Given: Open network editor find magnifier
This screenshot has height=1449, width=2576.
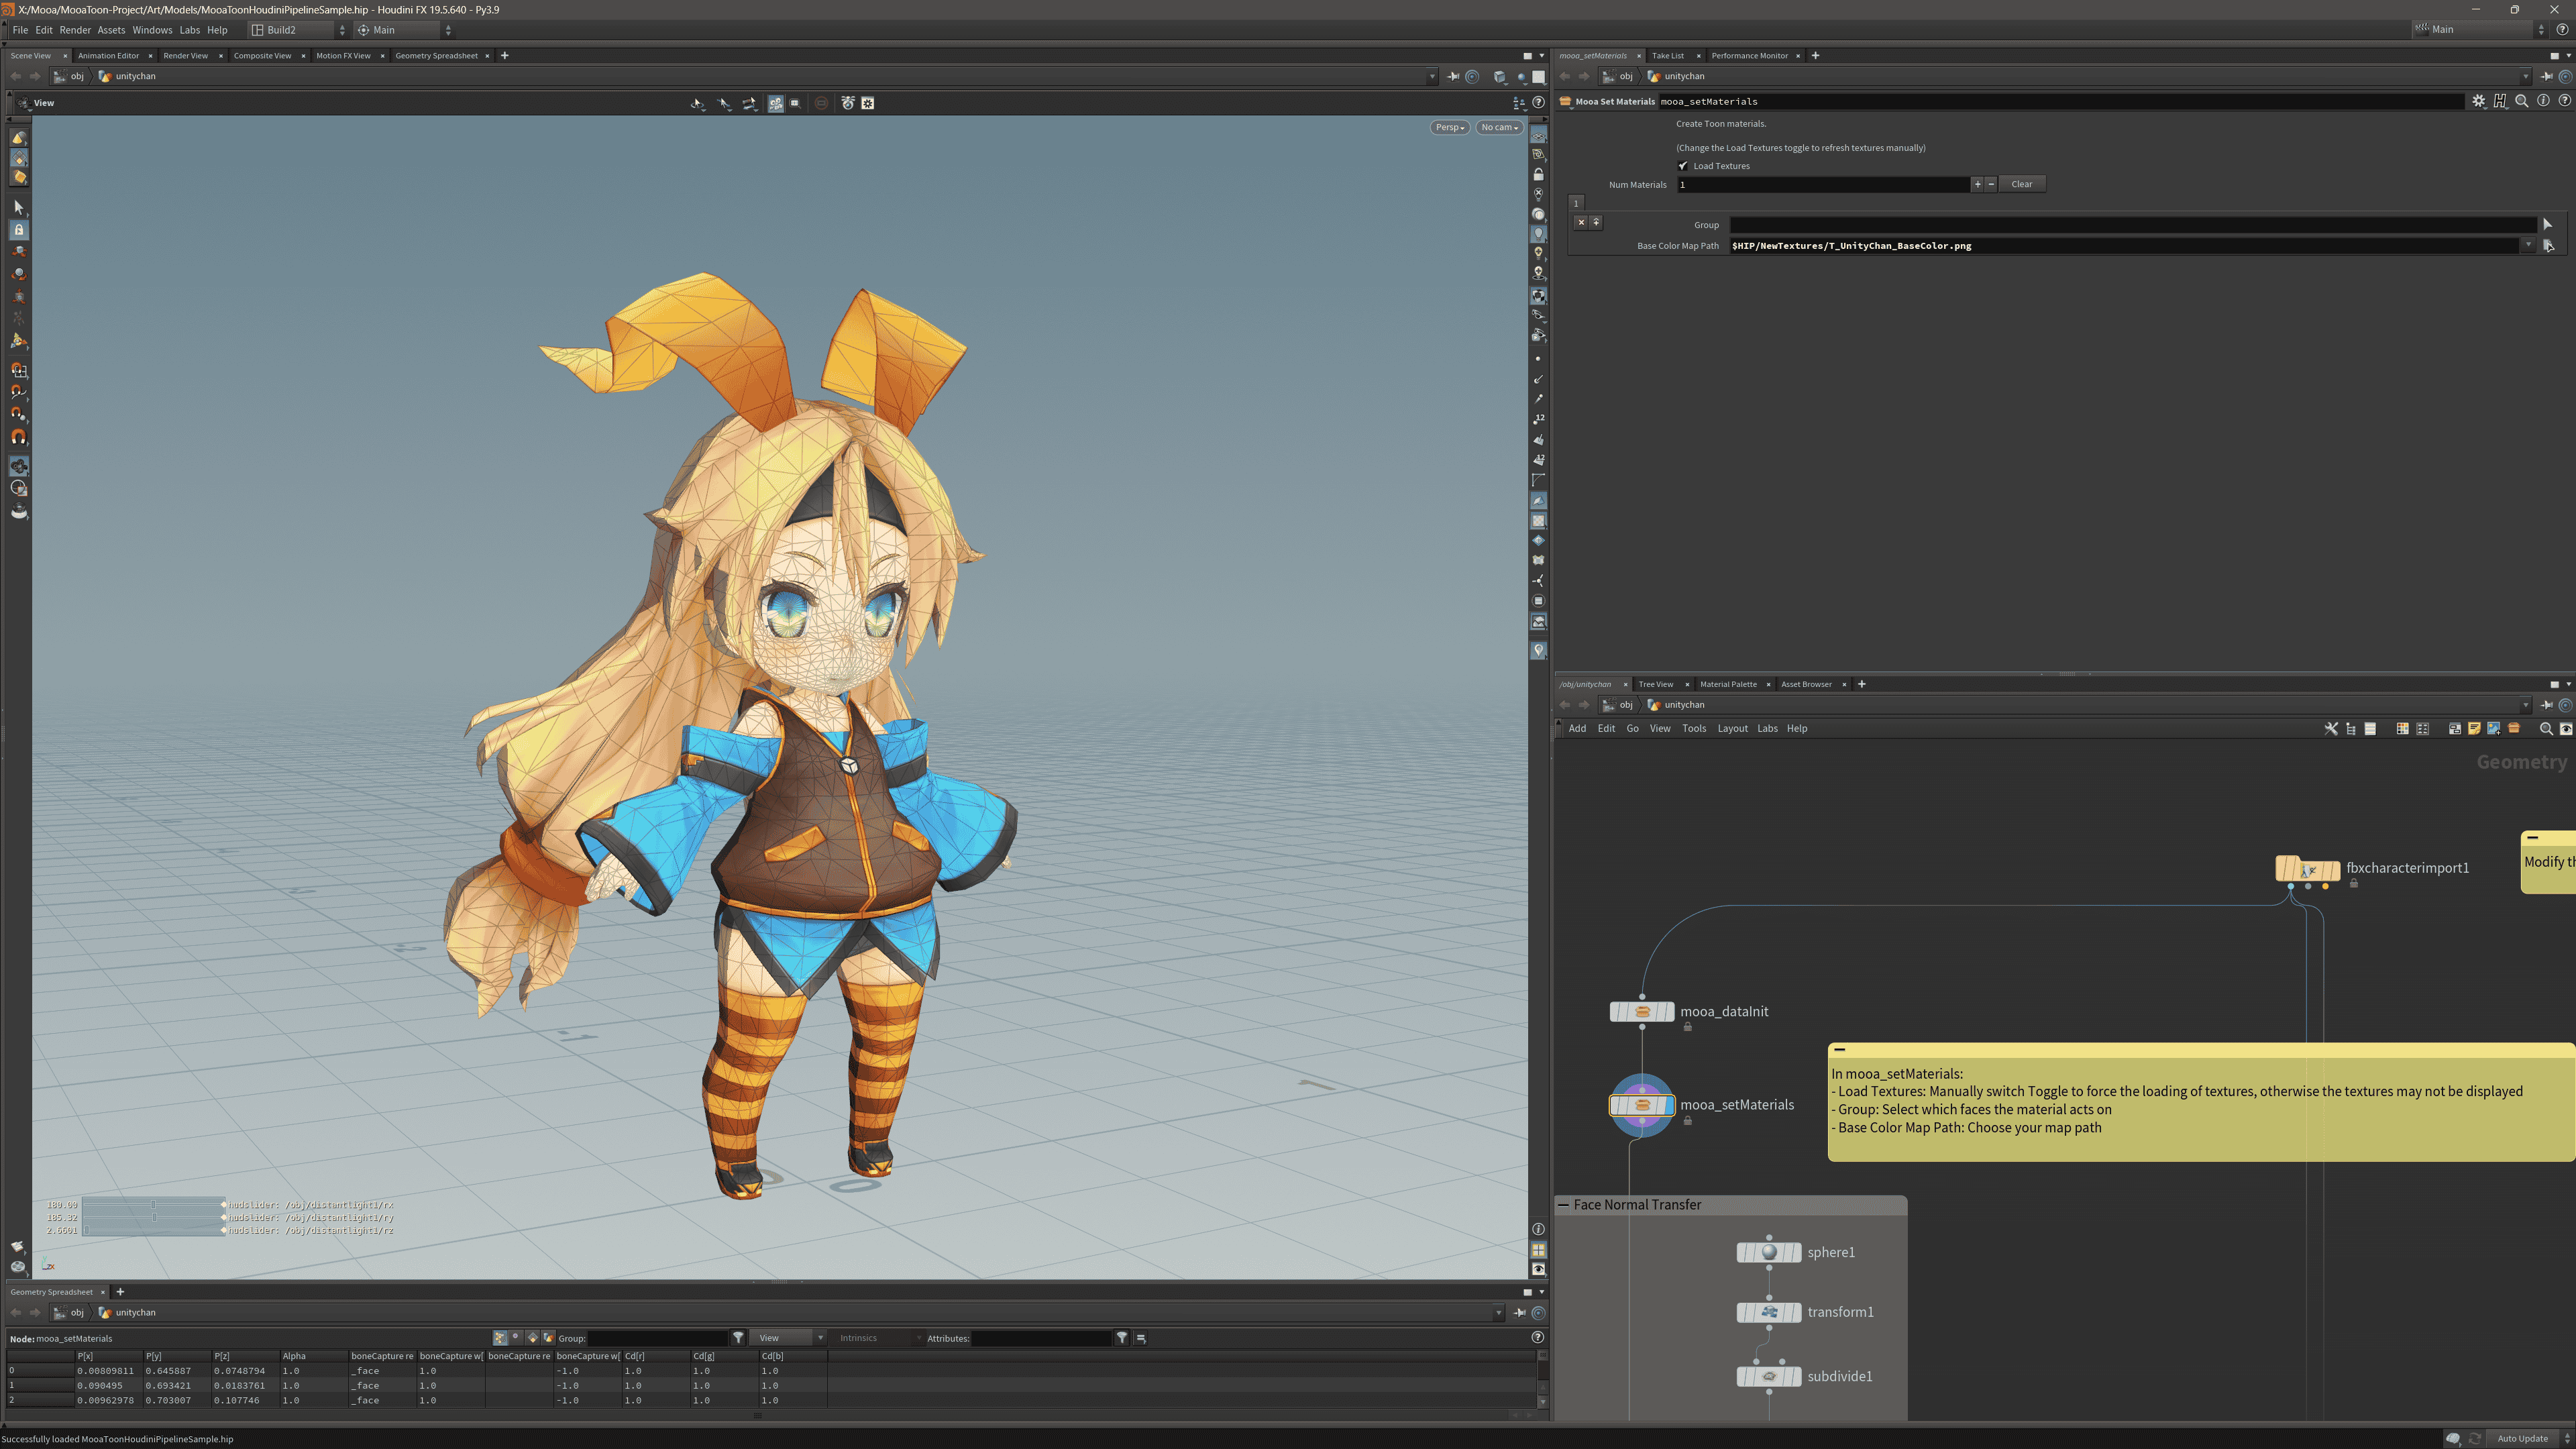Looking at the screenshot, I should point(2546,728).
